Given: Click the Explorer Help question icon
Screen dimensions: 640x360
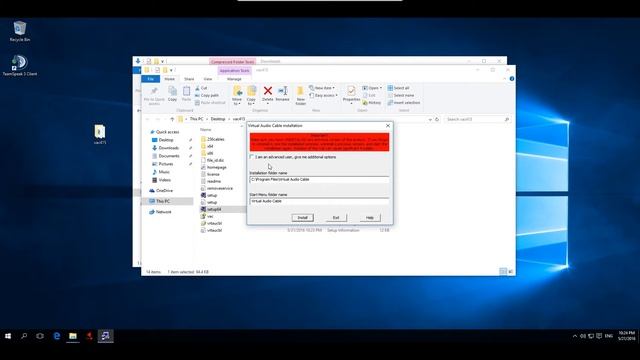Looking at the screenshot, I should (512, 79).
